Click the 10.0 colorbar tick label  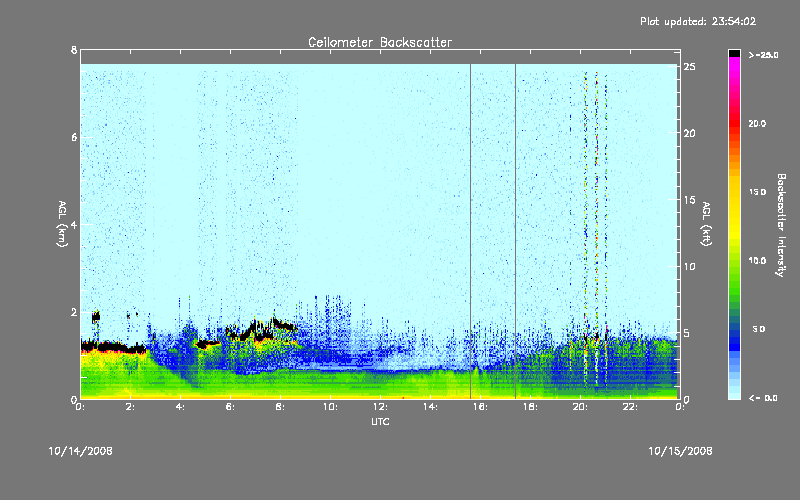click(x=757, y=261)
